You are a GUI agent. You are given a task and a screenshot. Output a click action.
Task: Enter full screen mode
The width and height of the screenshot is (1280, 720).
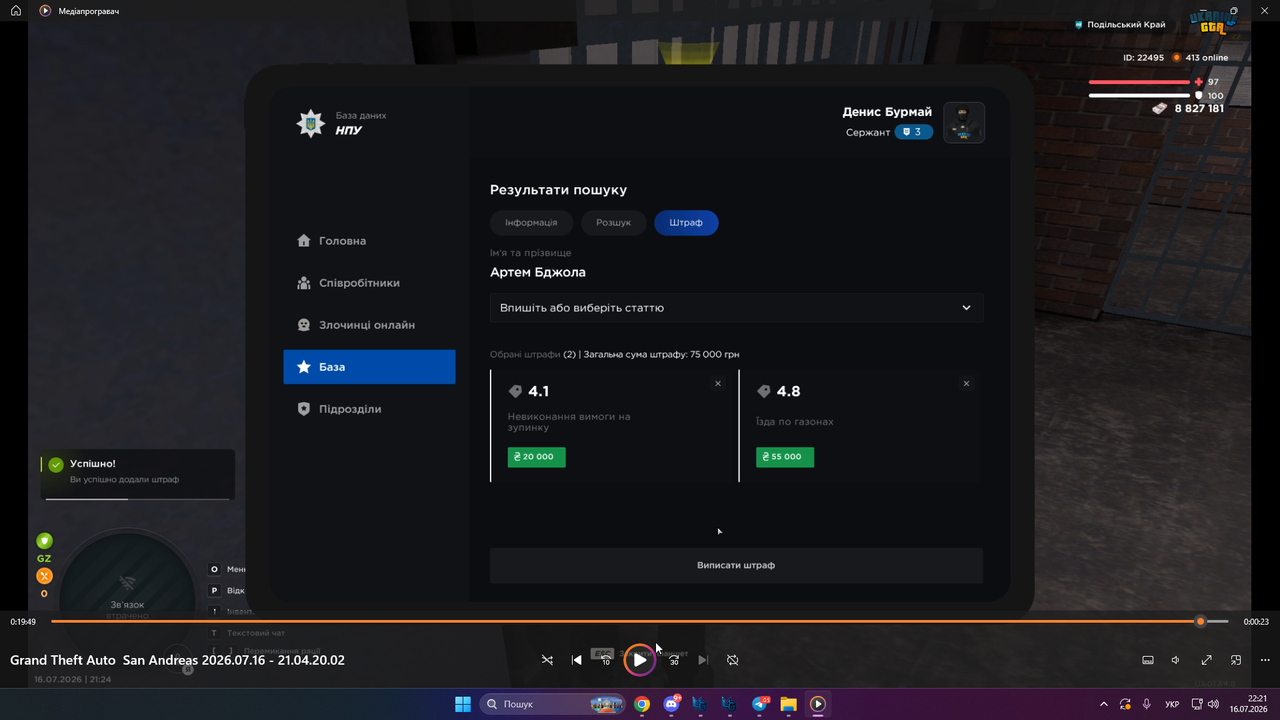click(x=1207, y=660)
